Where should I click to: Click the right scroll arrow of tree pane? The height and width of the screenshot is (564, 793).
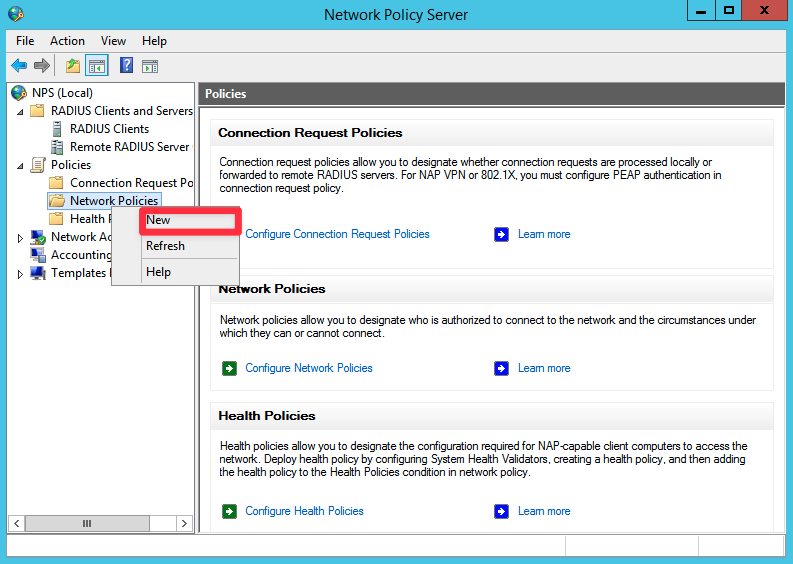click(x=184, y=524)
